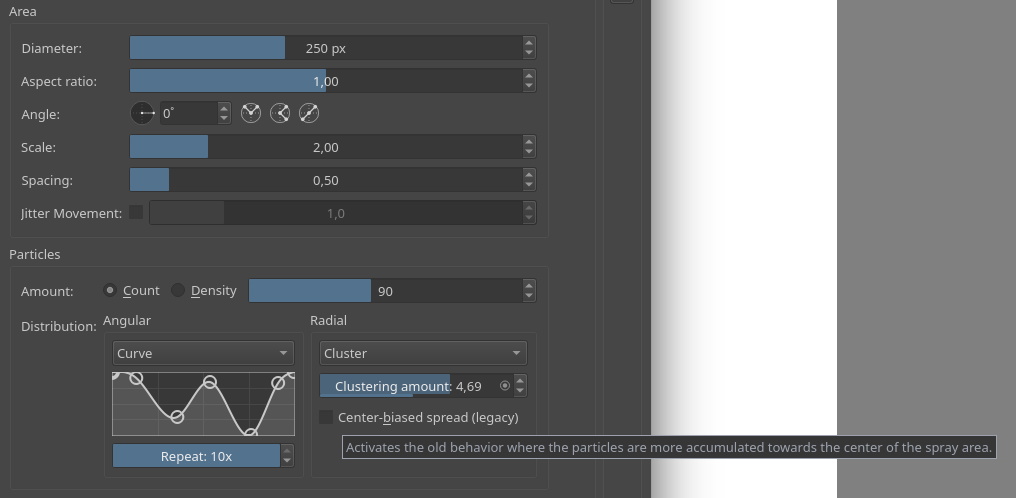The height and width of the screenshot is (498, 1016).
Task: Increase the Particles amount spinner value
Action: click(529, 286)
